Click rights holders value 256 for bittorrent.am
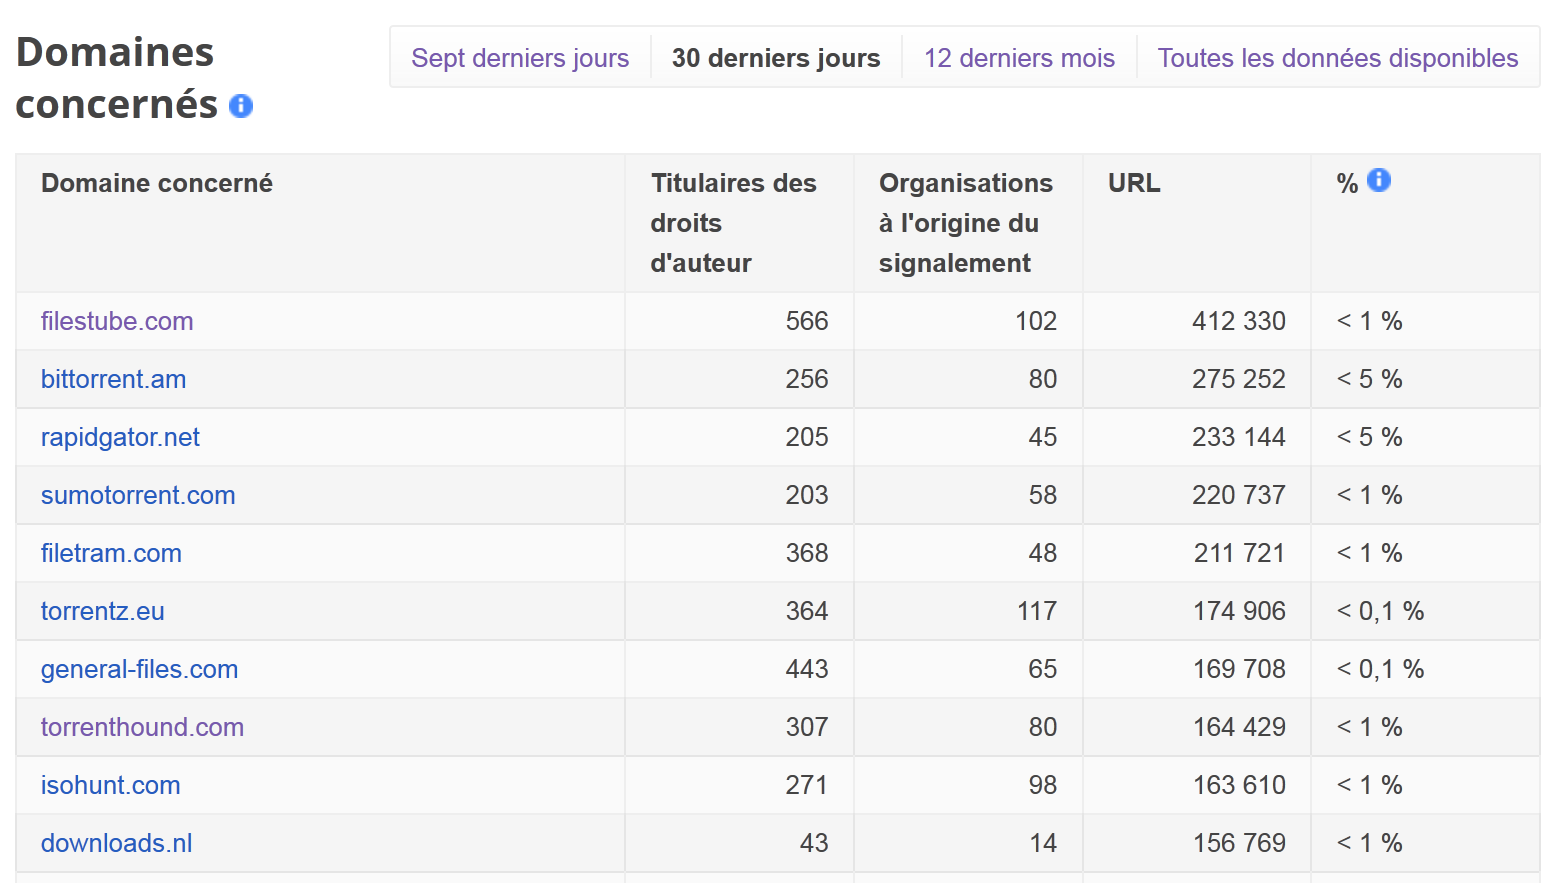The height and width of the screenshot is (883, 1552). [807, 379]
